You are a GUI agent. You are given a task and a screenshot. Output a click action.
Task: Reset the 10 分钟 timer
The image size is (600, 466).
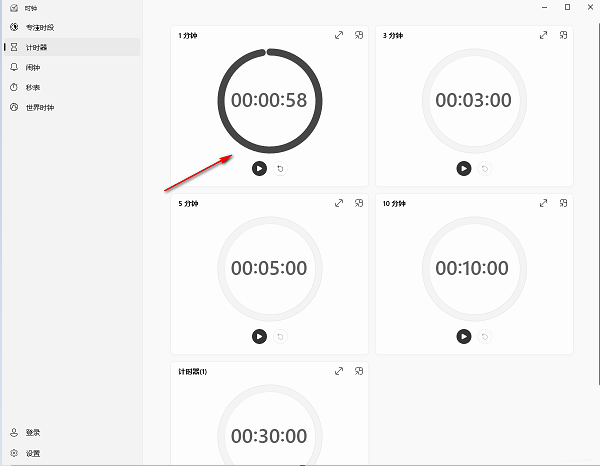coord(485,336)
